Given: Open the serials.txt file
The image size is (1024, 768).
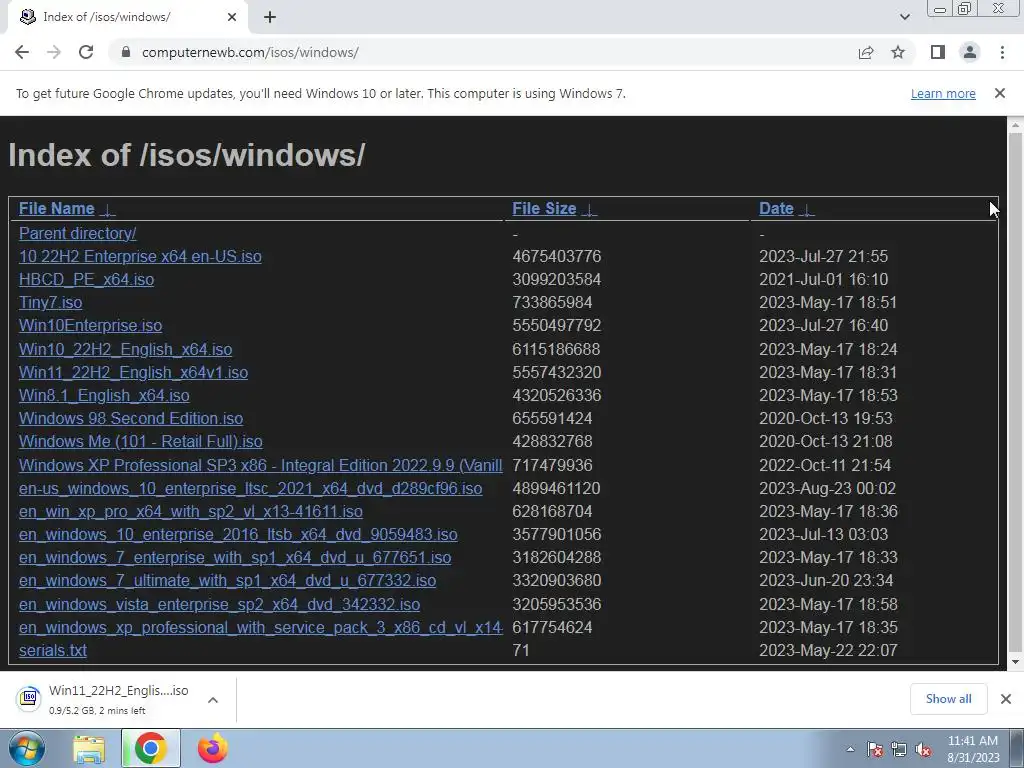Looking at the screenshot, I should tap(53, 650).
